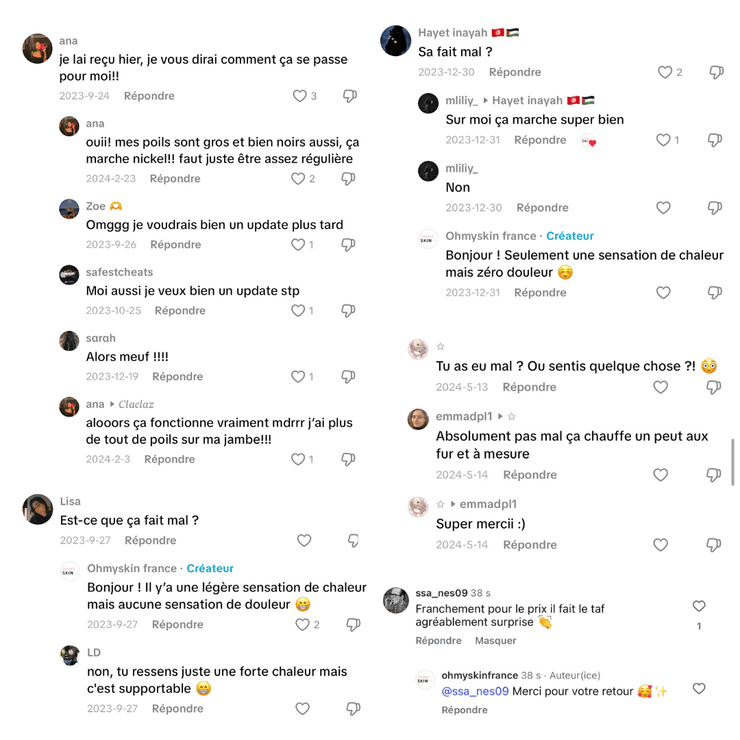Viewport: 740px width, 740px height.
Task: Like emmadpl1's "Absolument pas mal" comment
Action: 661,475
